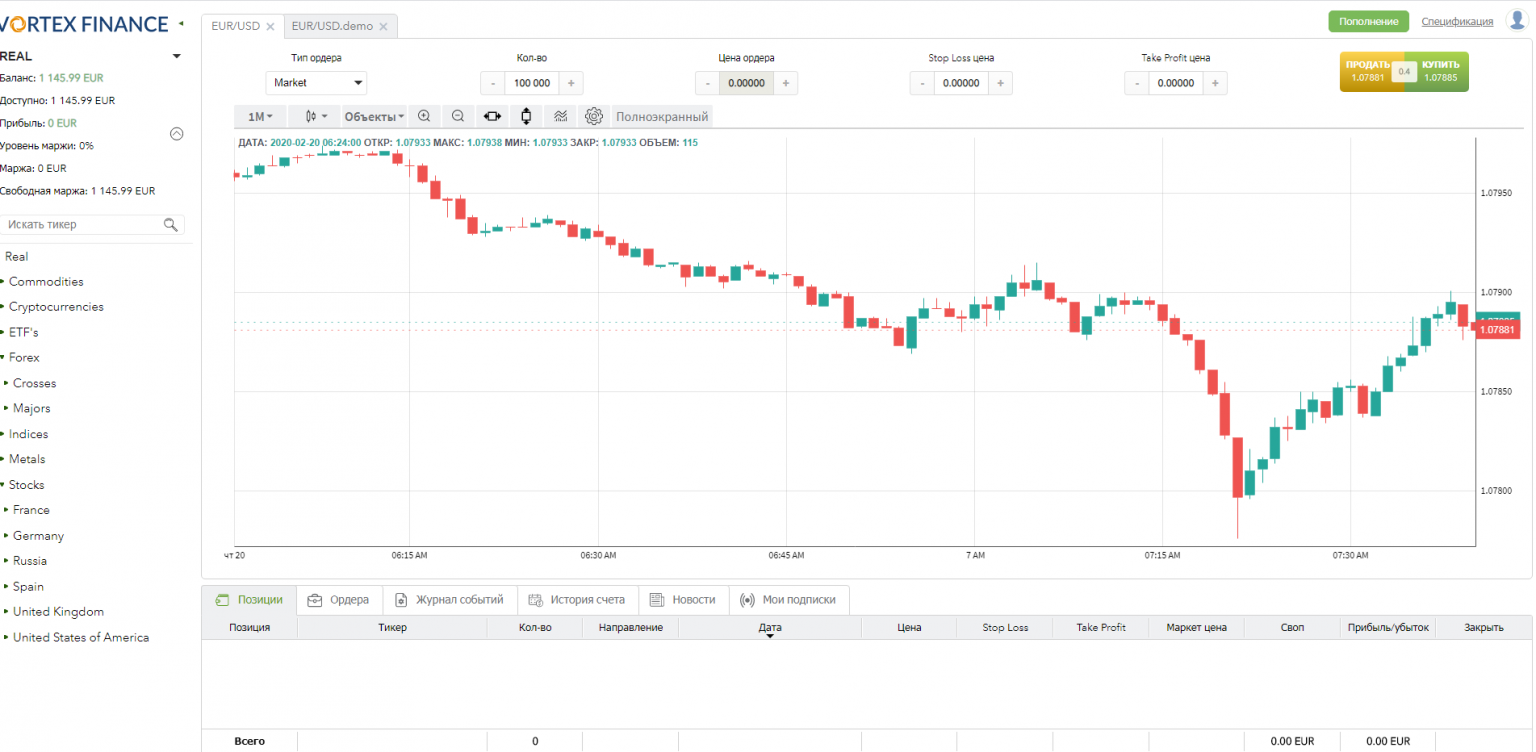Switch to the EUR/USD tab
Viewport: 1536px width, 752px height.
(235, 26)
